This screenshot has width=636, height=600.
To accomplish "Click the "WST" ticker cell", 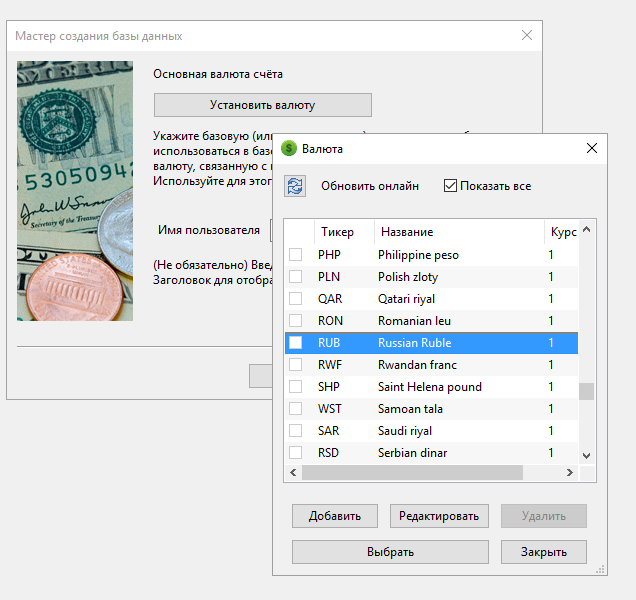I will 330,408.
